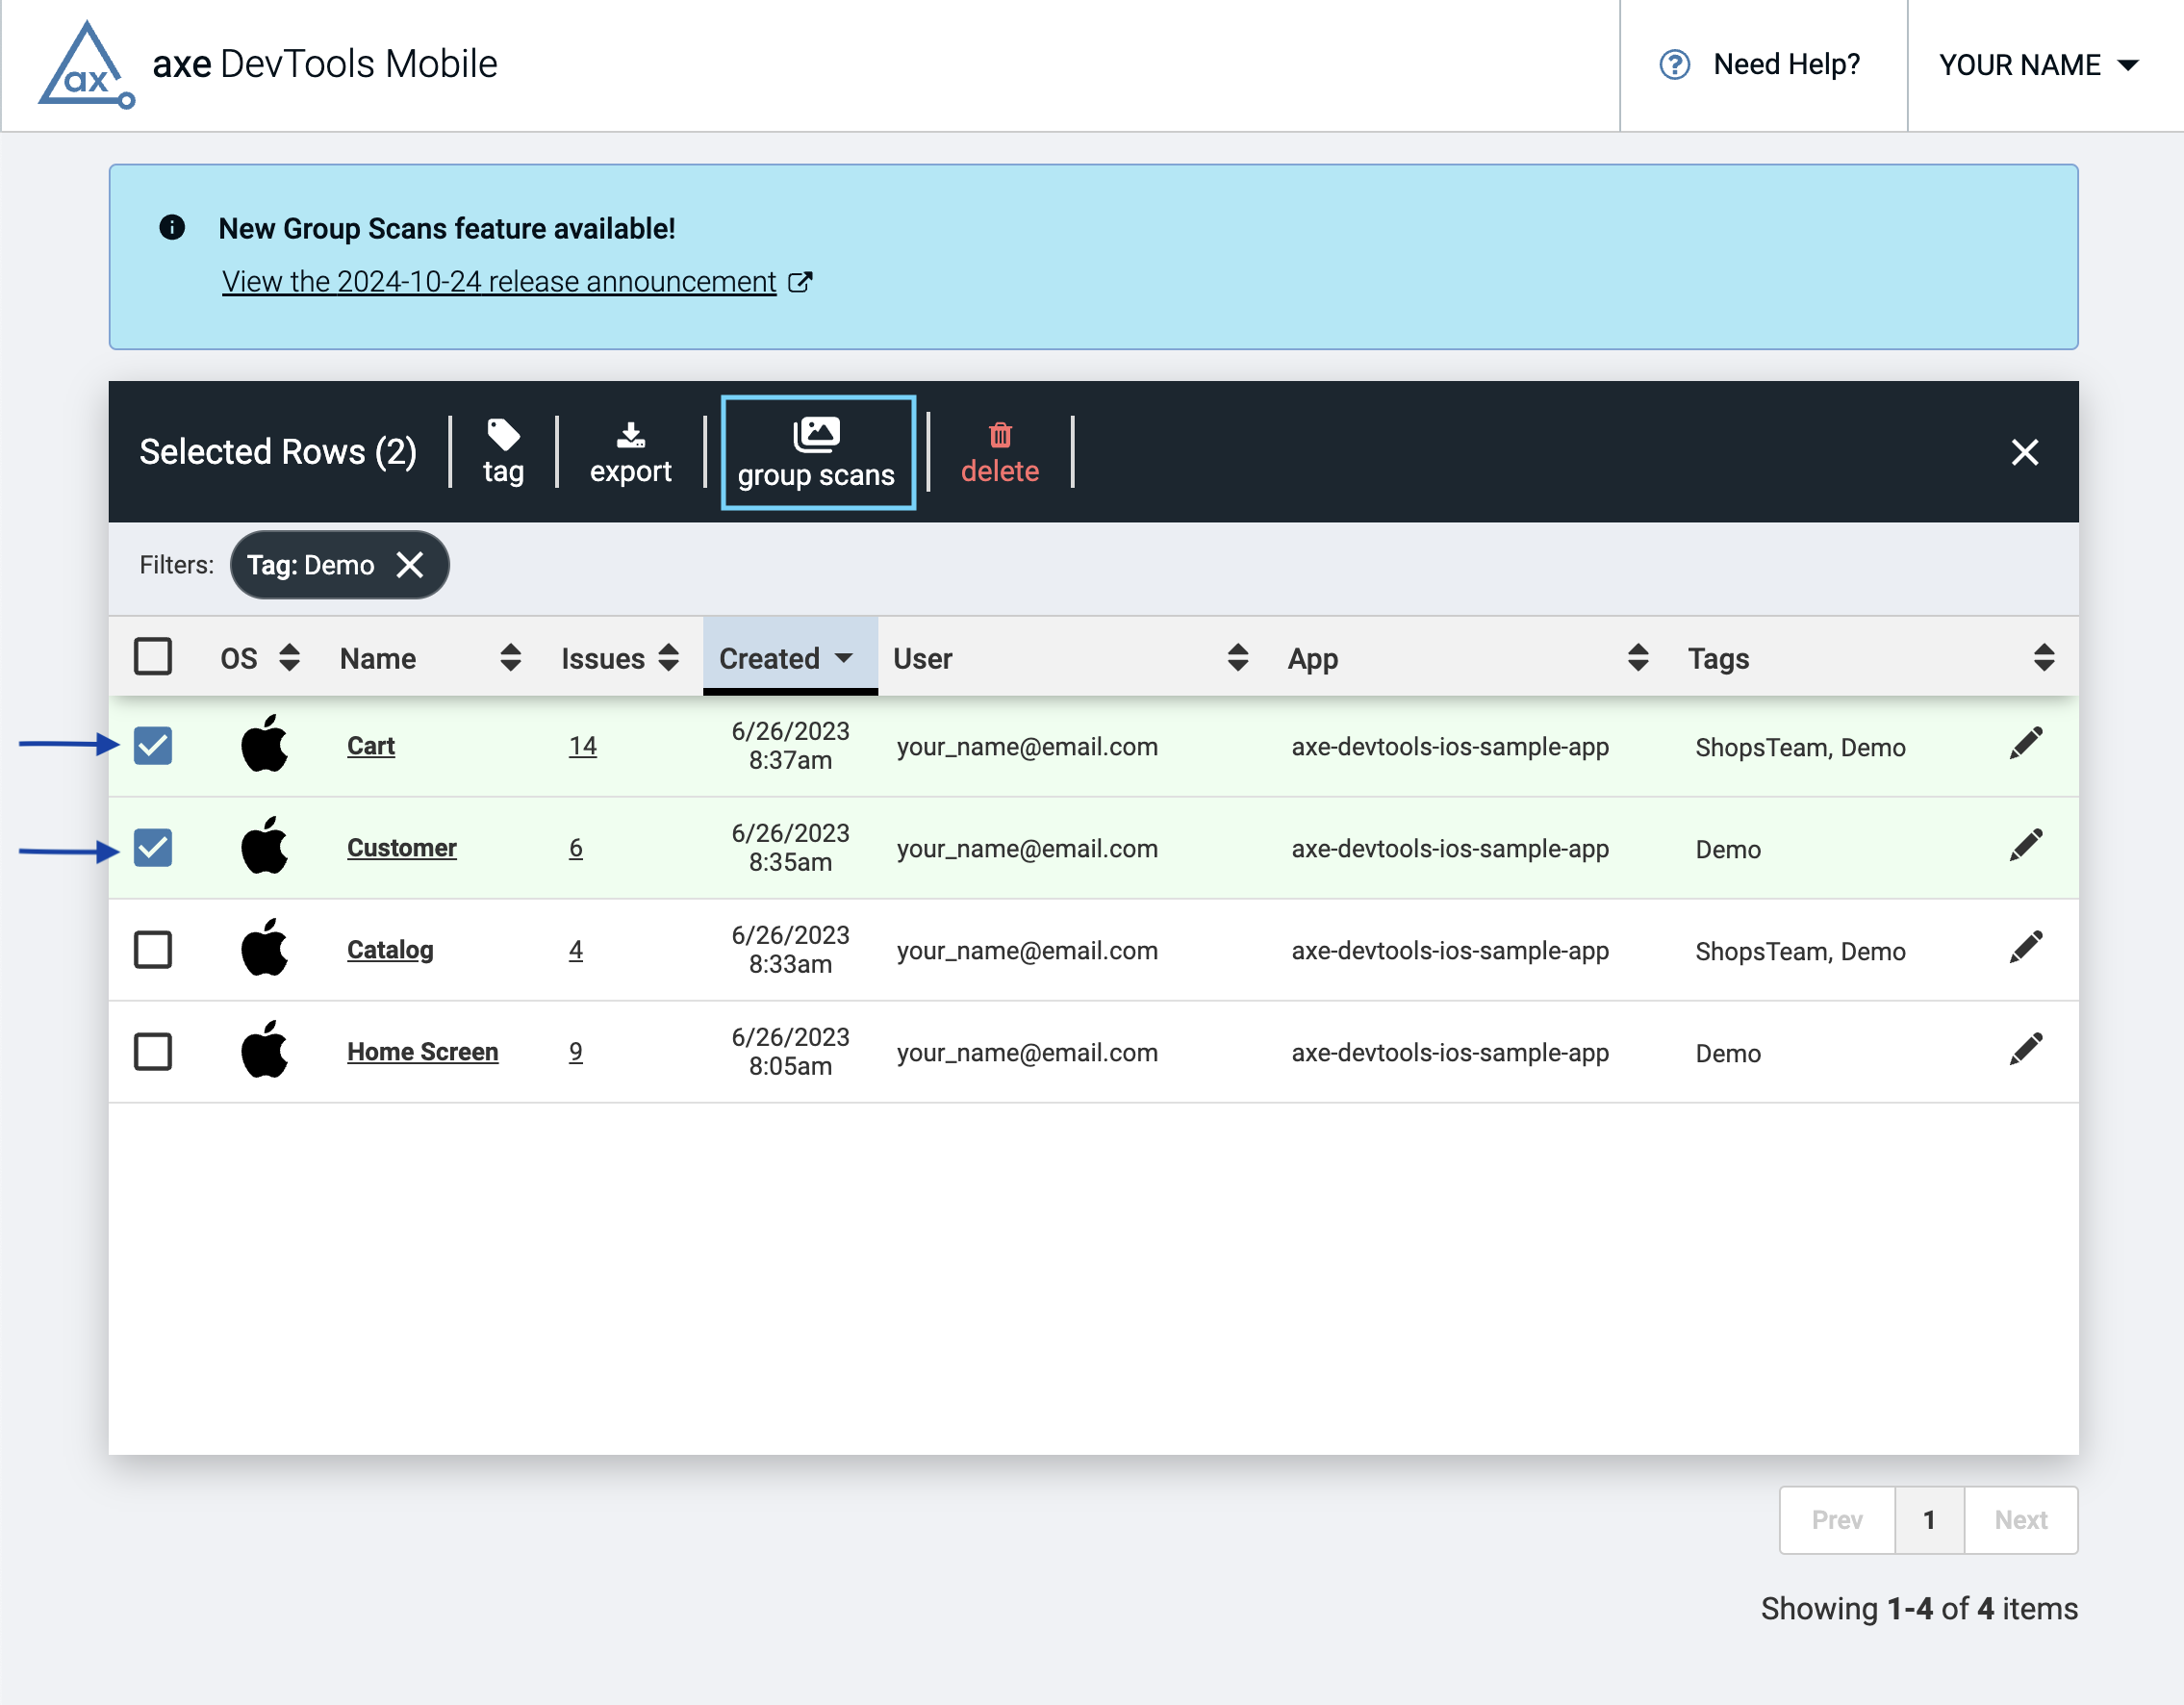This screenshot has width=2184, height=1705.
Task: Click the group scans icon
Action: 816,434
